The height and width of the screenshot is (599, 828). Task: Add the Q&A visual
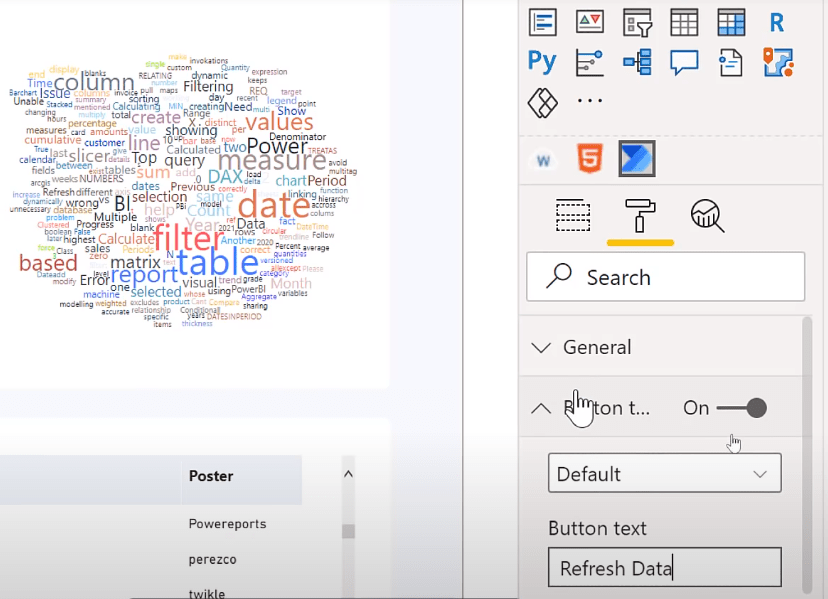(684, 63)
